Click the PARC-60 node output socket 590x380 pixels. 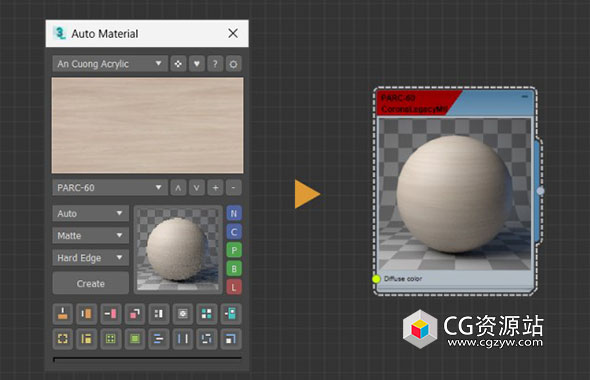pos(540,191)
